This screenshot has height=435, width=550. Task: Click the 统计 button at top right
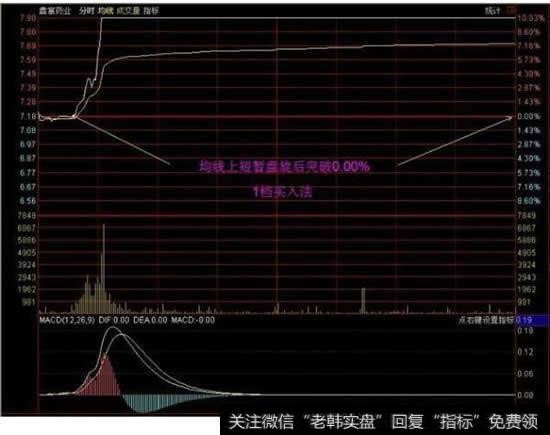(492, 11)
